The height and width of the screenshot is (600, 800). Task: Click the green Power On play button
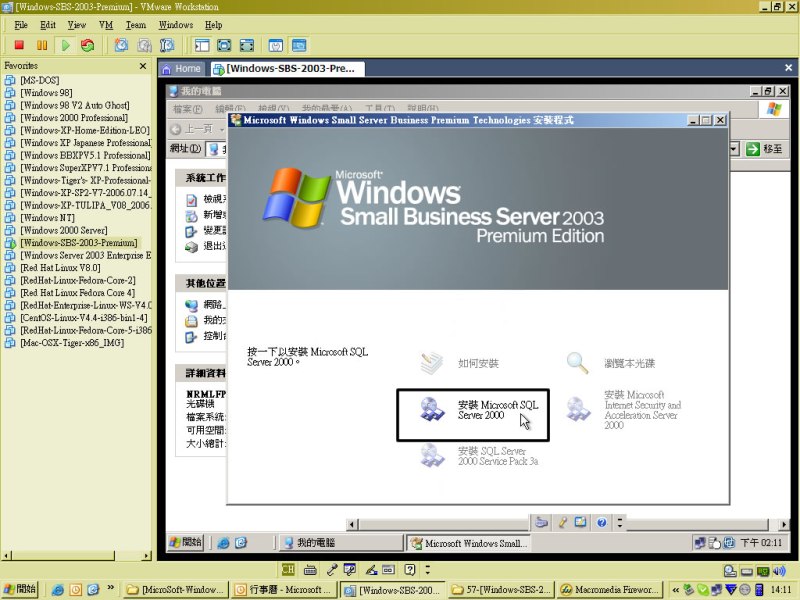coord(65,45)
